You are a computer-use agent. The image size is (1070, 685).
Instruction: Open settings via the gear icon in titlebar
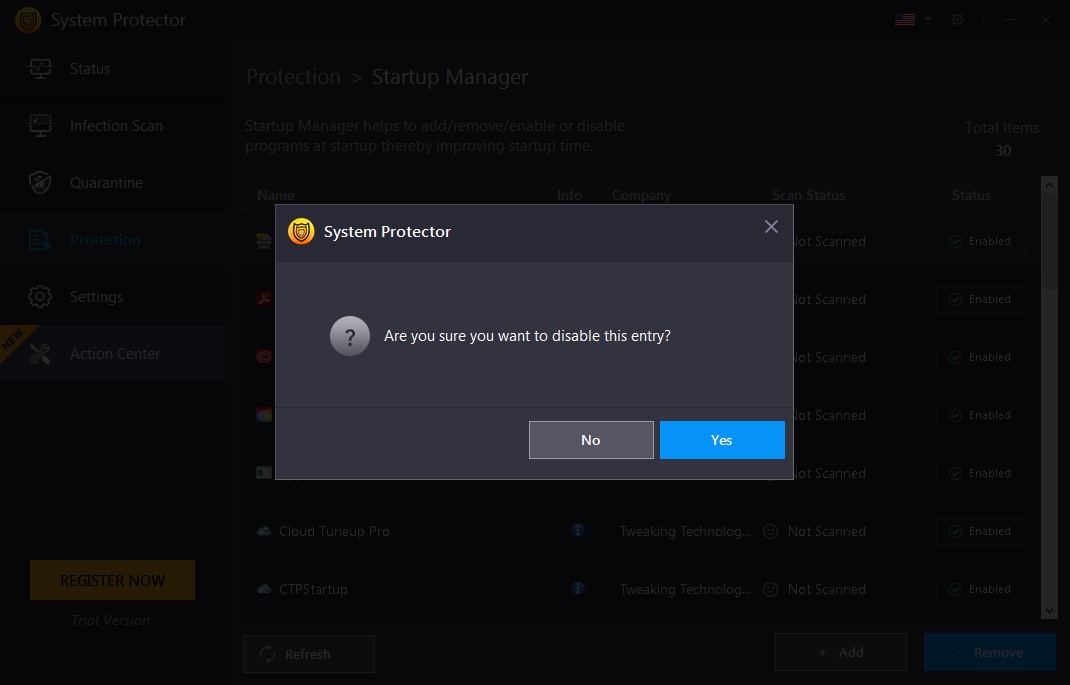(958, 19)
